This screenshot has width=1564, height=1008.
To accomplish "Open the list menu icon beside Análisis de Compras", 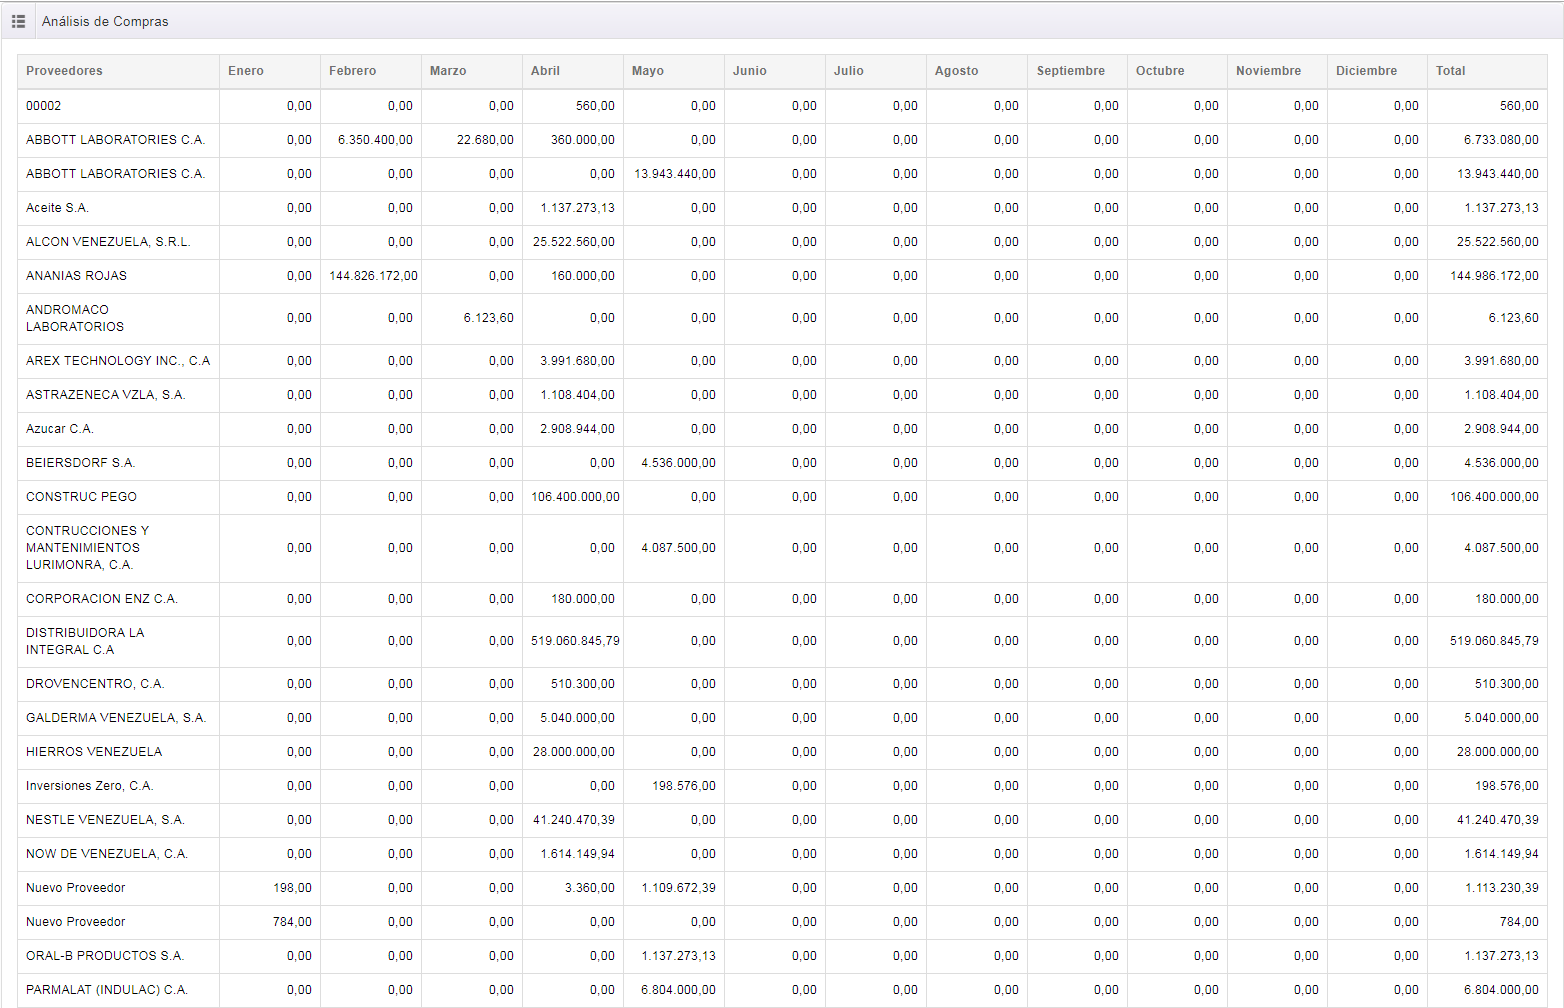I will click(18, 21).
